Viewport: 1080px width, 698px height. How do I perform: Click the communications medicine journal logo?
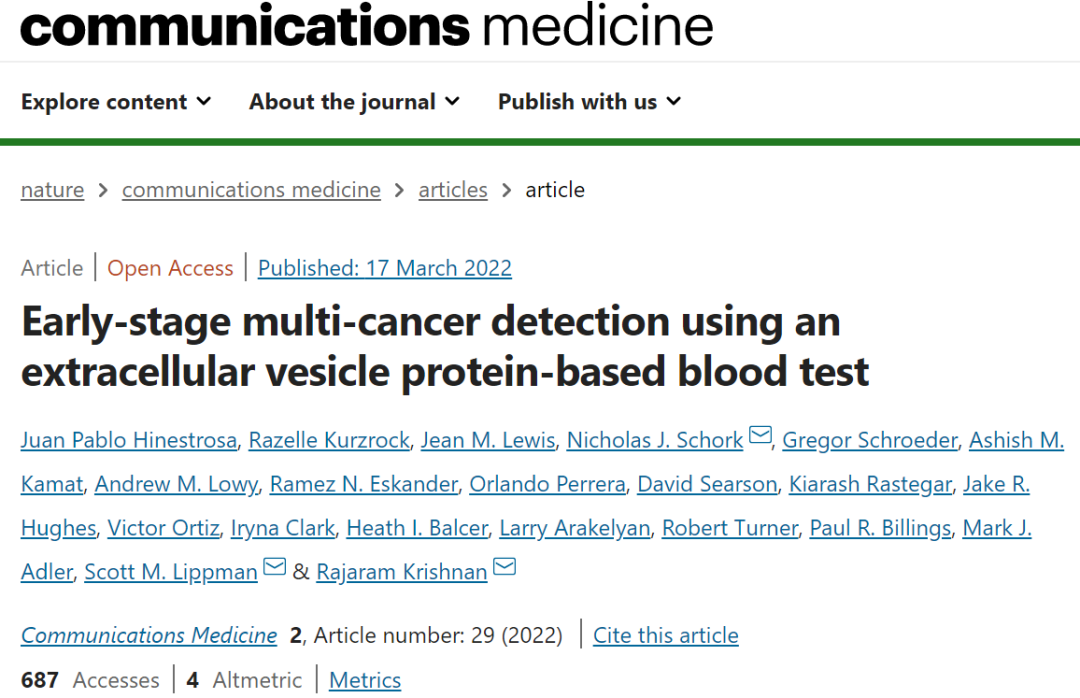[366, 27]
